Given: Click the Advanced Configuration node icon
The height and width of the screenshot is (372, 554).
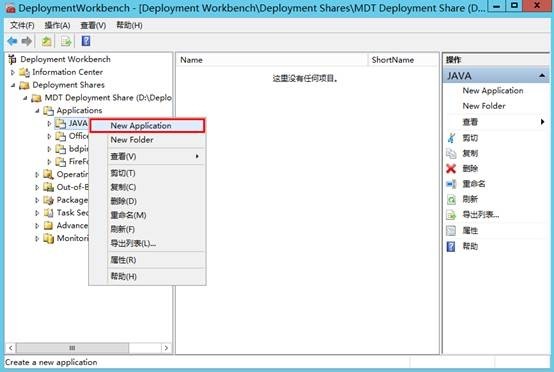Looking at the screenshot, I should pos(48,225).
